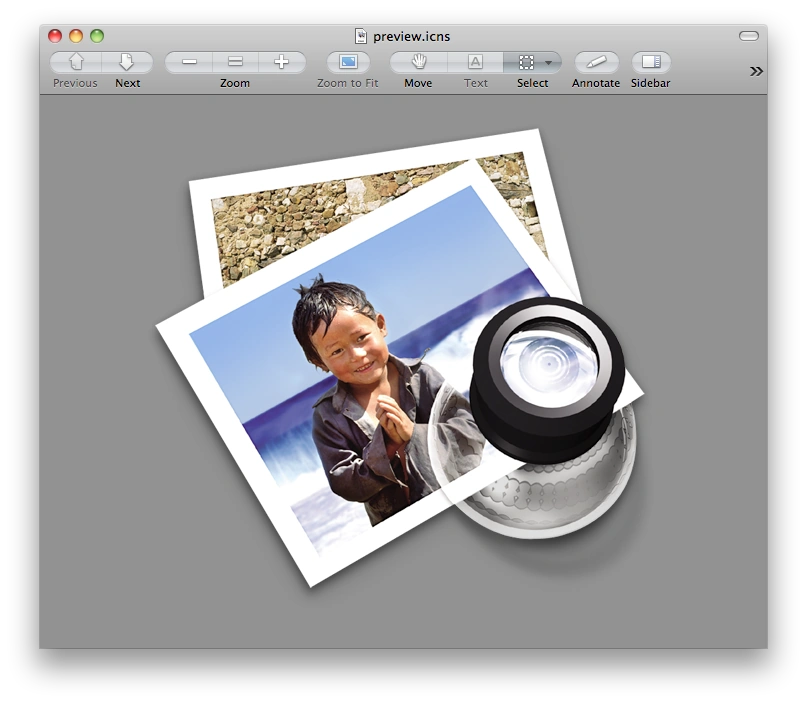Activate the Select rectangle tool
The image size is (807, 703).
click(526, 62)
